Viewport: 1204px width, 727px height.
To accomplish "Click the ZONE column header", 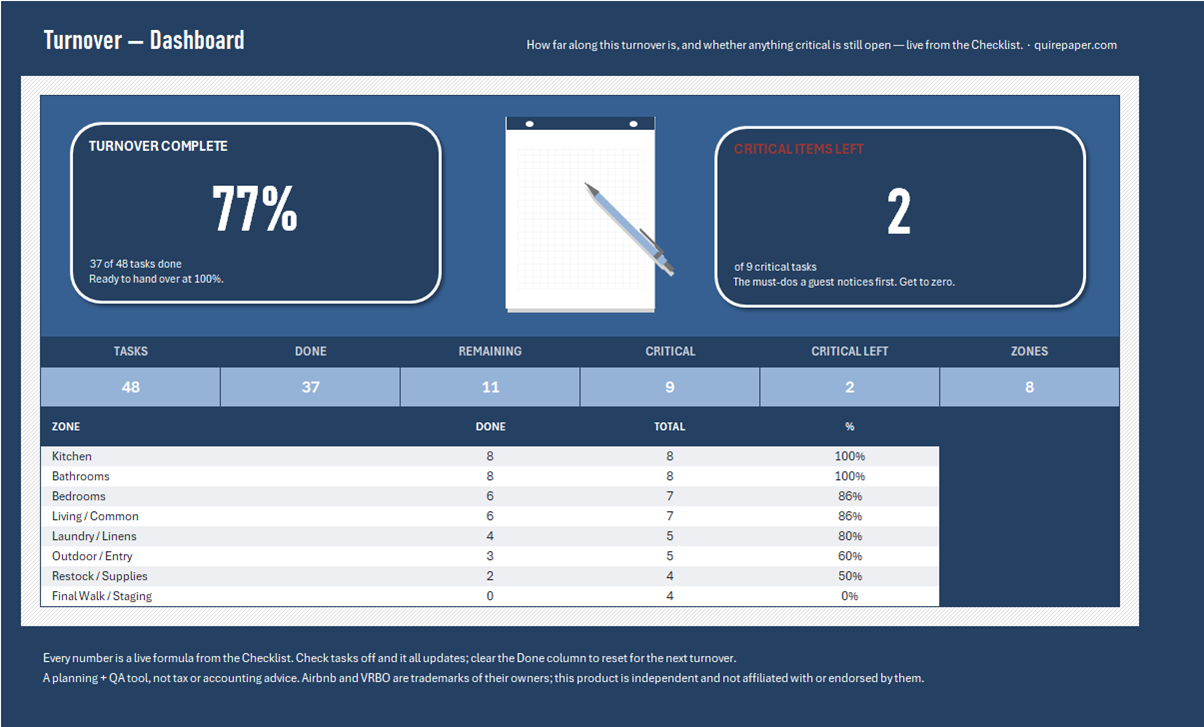I will [x=66, y=426].
